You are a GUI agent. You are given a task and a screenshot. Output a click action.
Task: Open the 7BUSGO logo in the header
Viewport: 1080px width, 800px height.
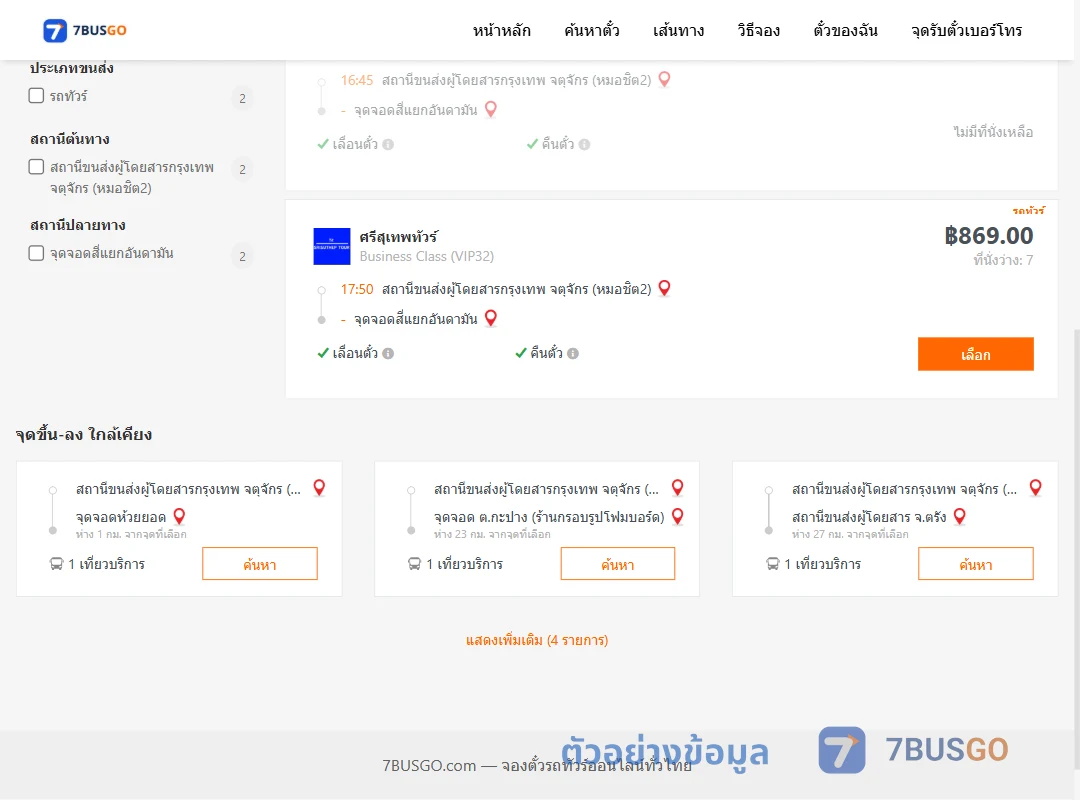[x=85, y=30]
